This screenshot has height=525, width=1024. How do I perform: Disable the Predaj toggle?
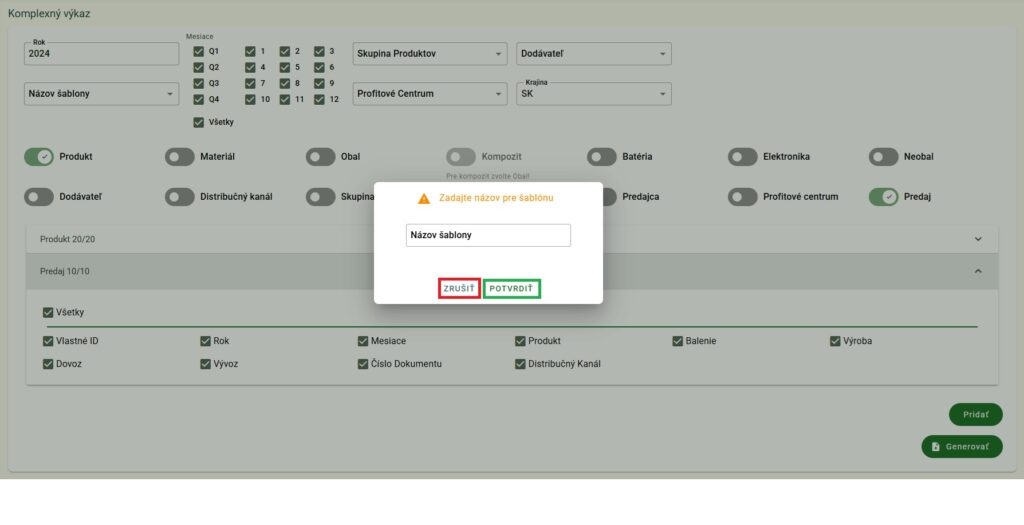[884, 197]
